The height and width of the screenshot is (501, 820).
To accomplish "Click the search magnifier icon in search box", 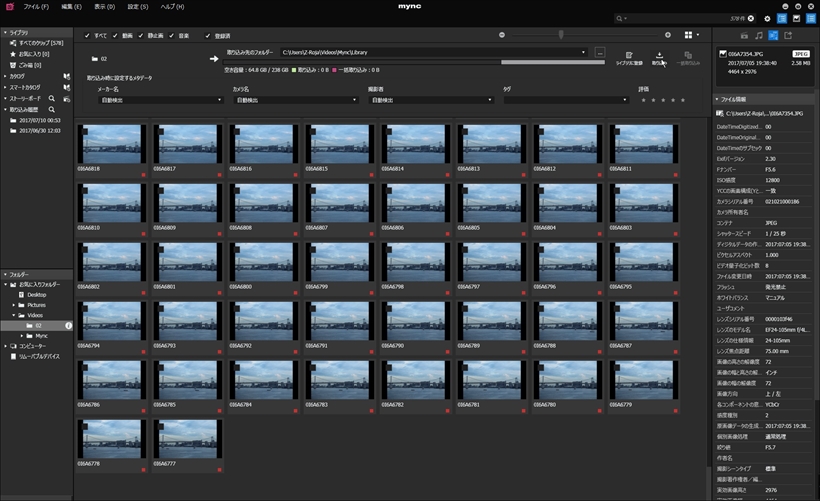I will coord(620,18).
